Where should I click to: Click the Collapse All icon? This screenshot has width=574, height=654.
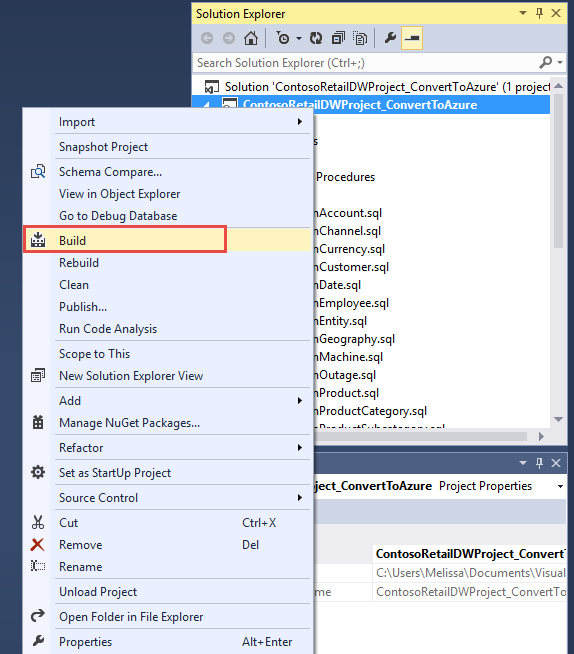(x=338, y=38)
